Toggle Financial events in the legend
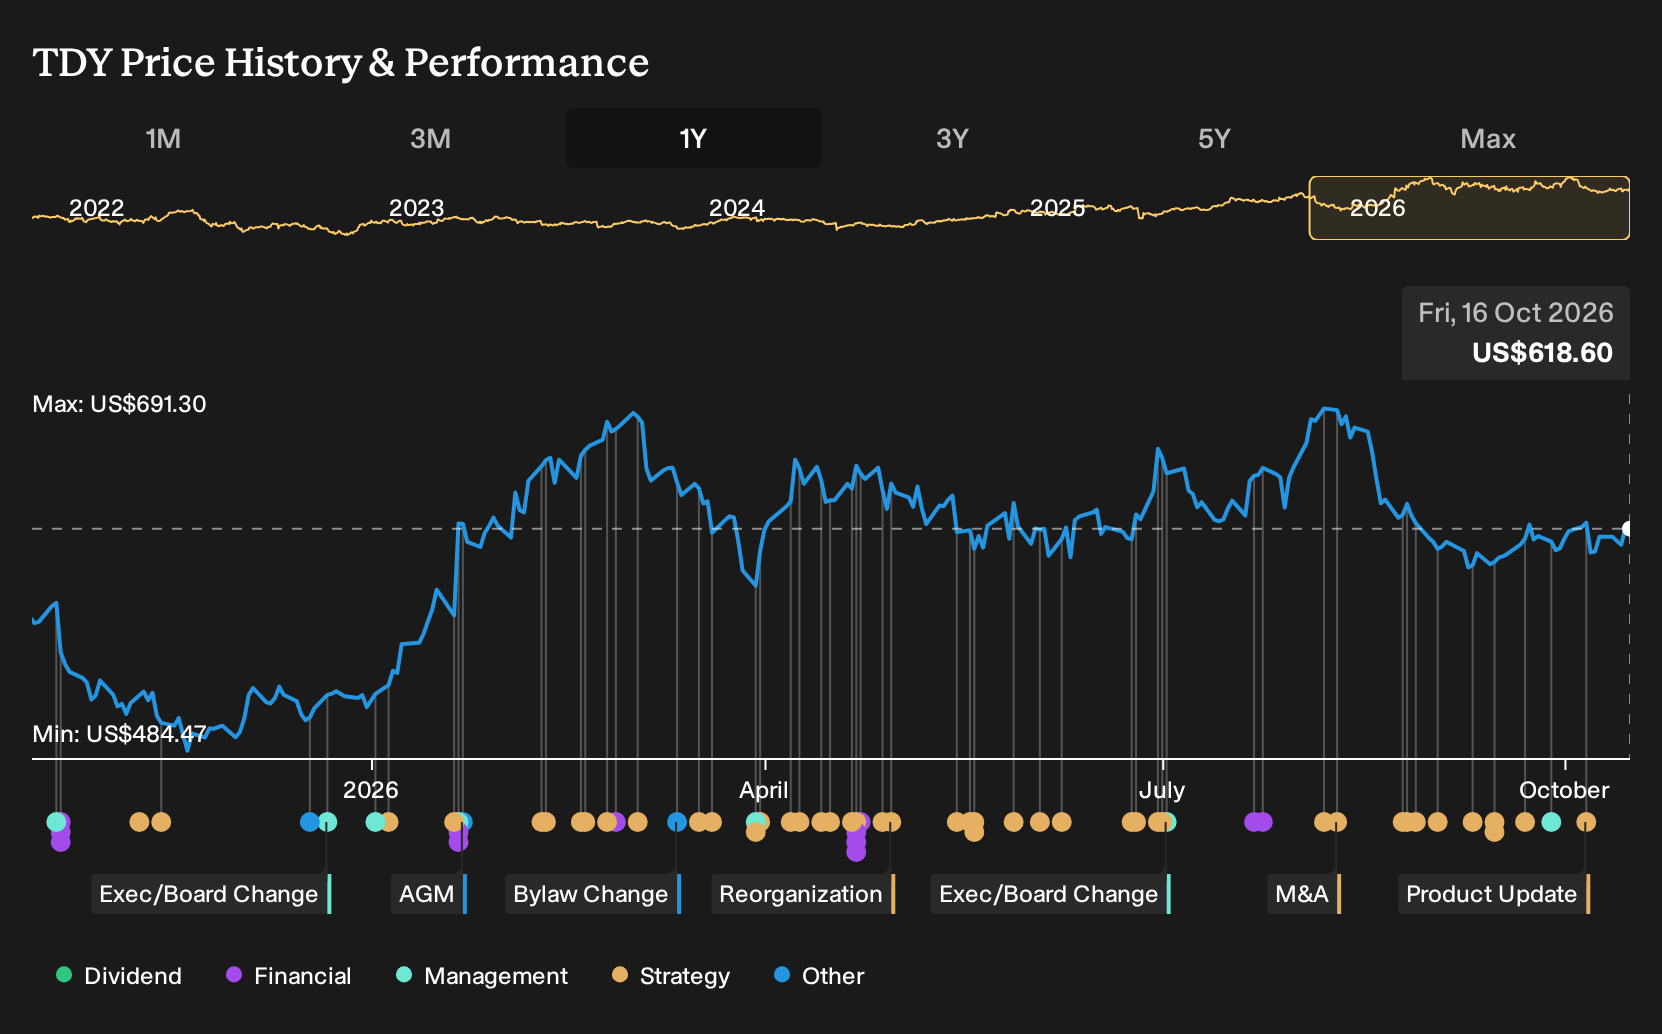1662x1034 pixels. [288, 976]
